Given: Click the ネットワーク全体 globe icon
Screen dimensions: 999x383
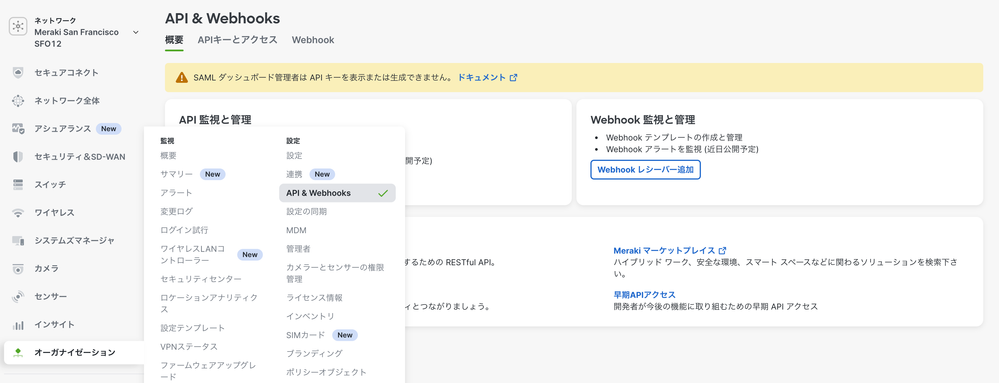Looking at the screenshot, I should (x=18, y=101).
